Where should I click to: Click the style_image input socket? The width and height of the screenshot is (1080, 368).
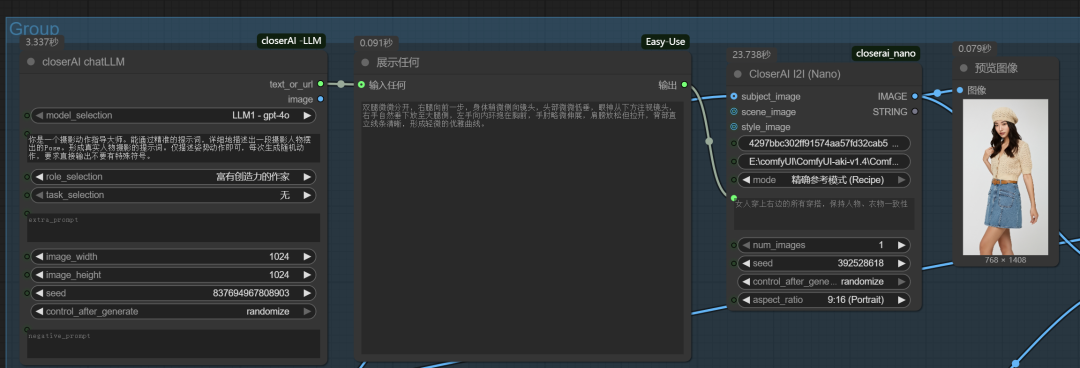(734, 127)
